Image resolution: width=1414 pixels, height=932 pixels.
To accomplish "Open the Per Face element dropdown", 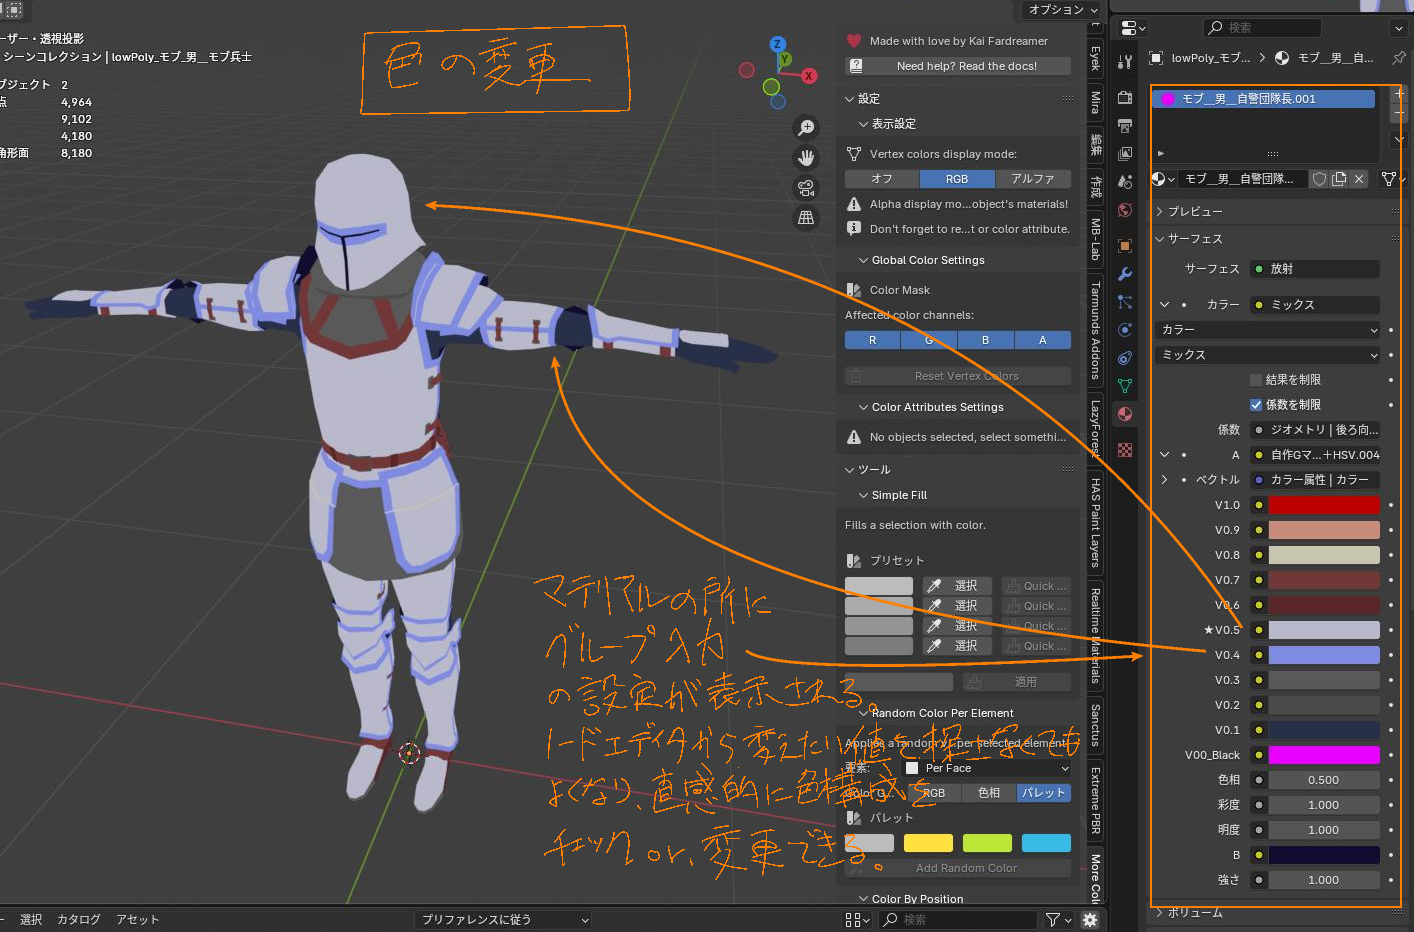I will click(x=986, y=768).
